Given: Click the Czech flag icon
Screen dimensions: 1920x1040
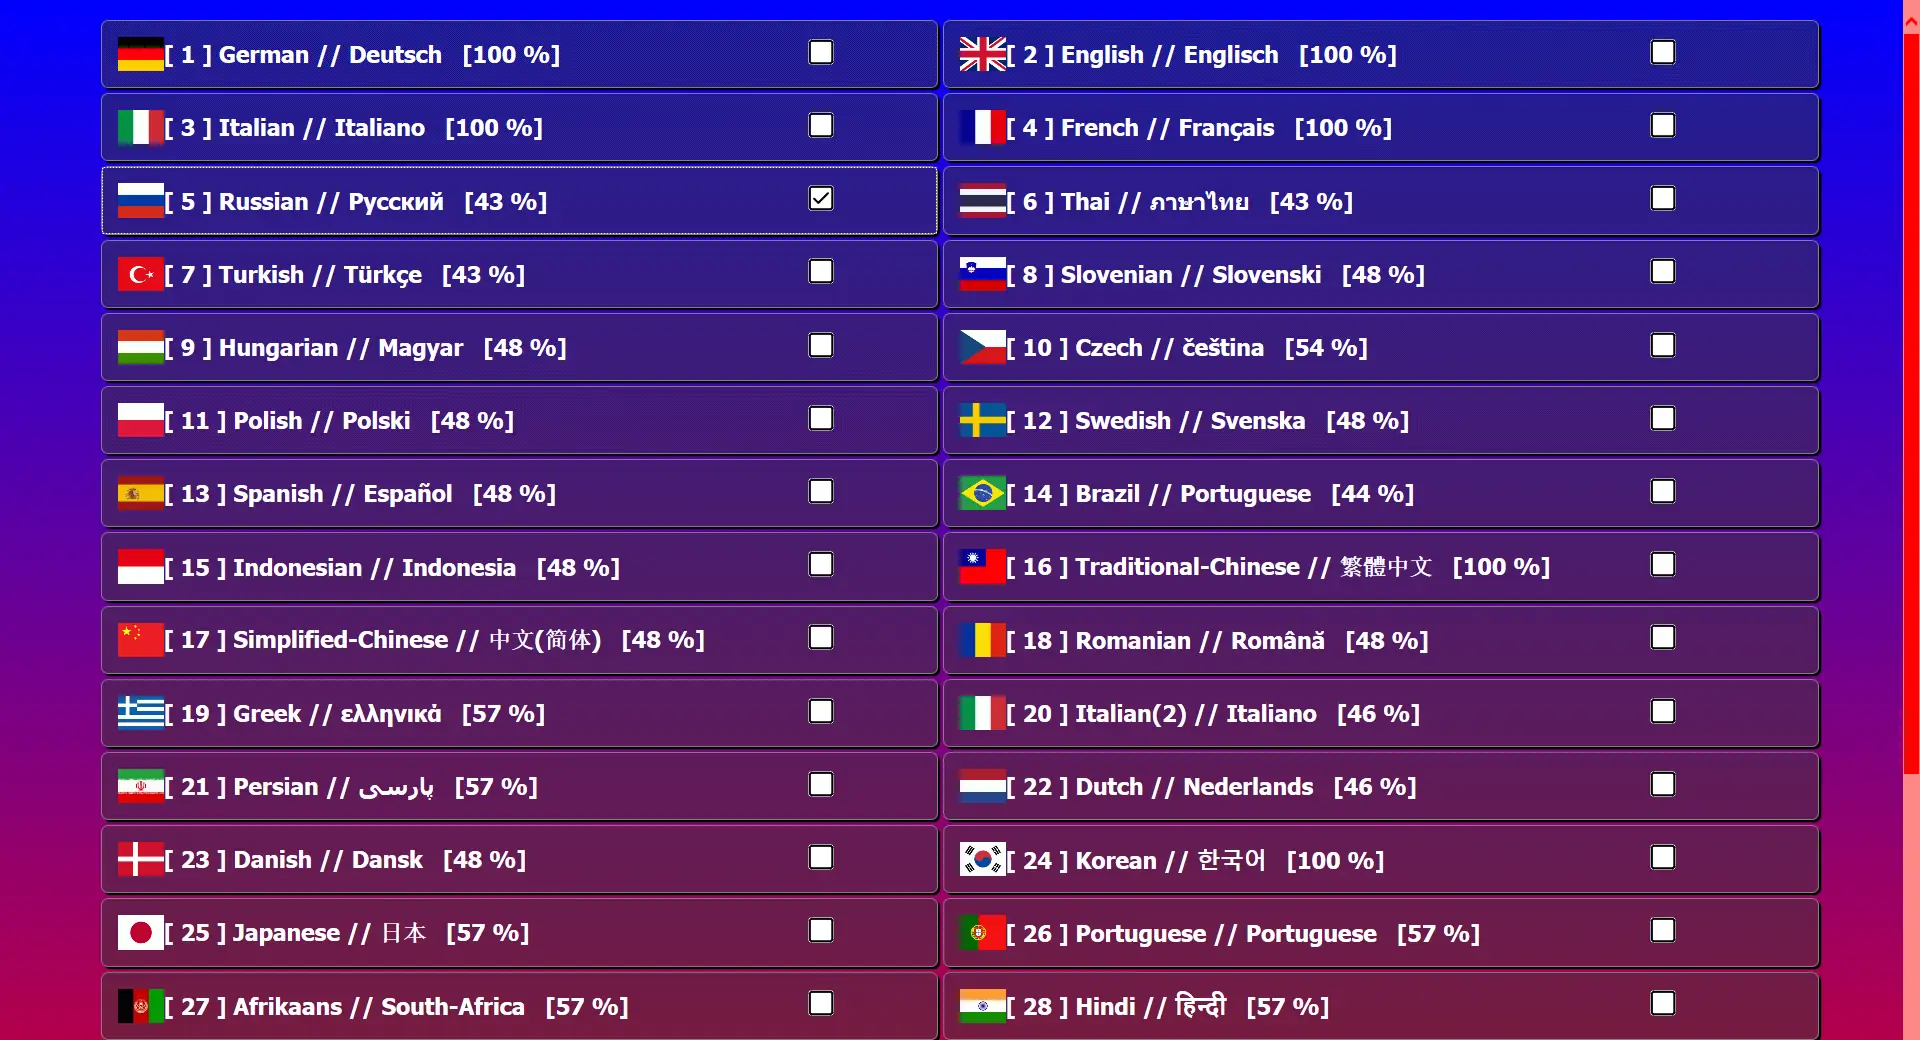Looking at the screenshot, I should click(x=982, y=347).
